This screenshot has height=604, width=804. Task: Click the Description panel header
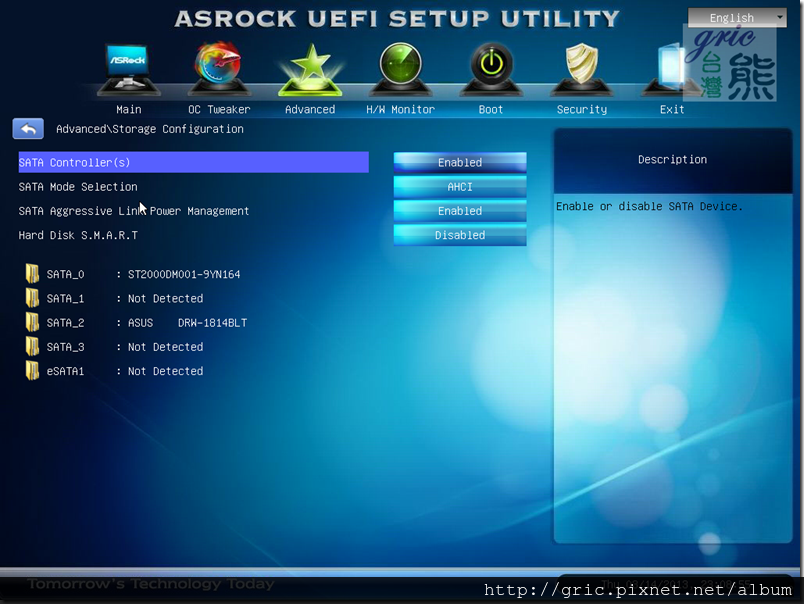(x=672, y=159)
